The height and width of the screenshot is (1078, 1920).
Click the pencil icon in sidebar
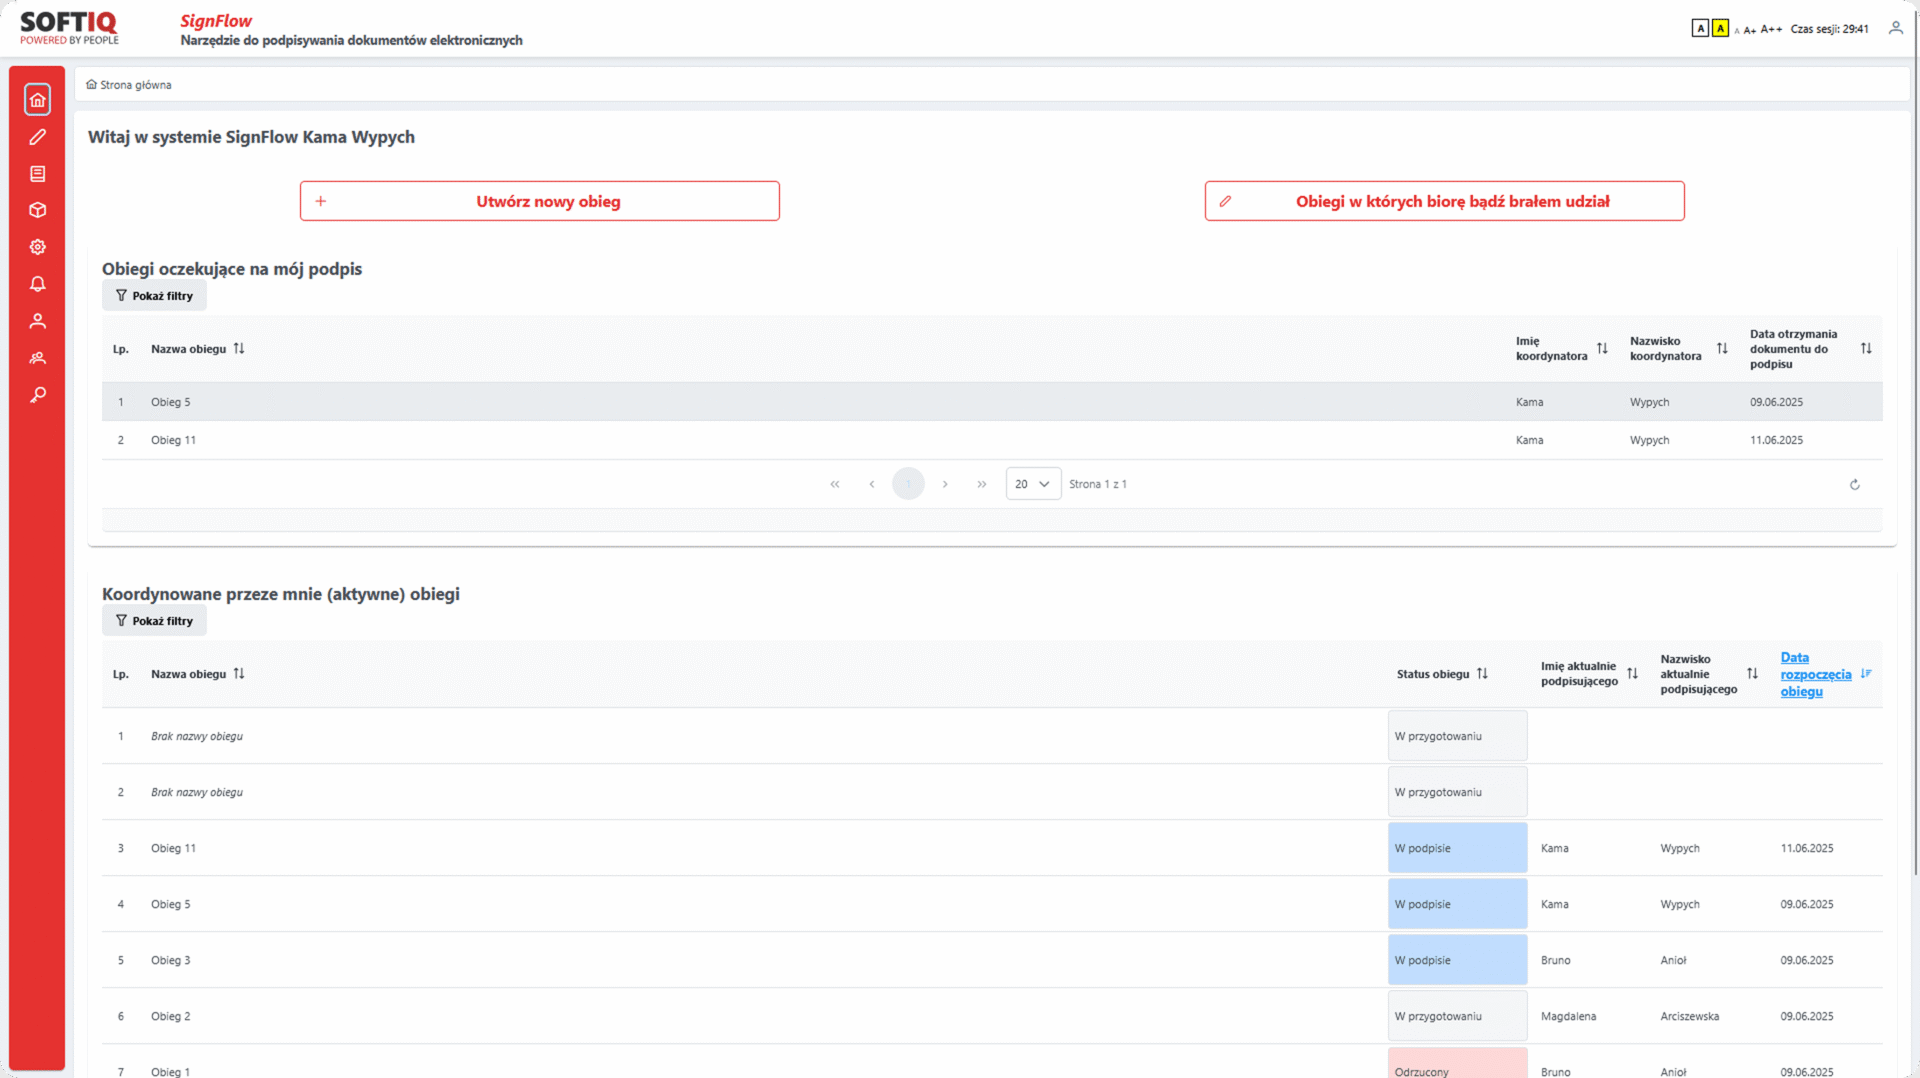click(38, 137)
